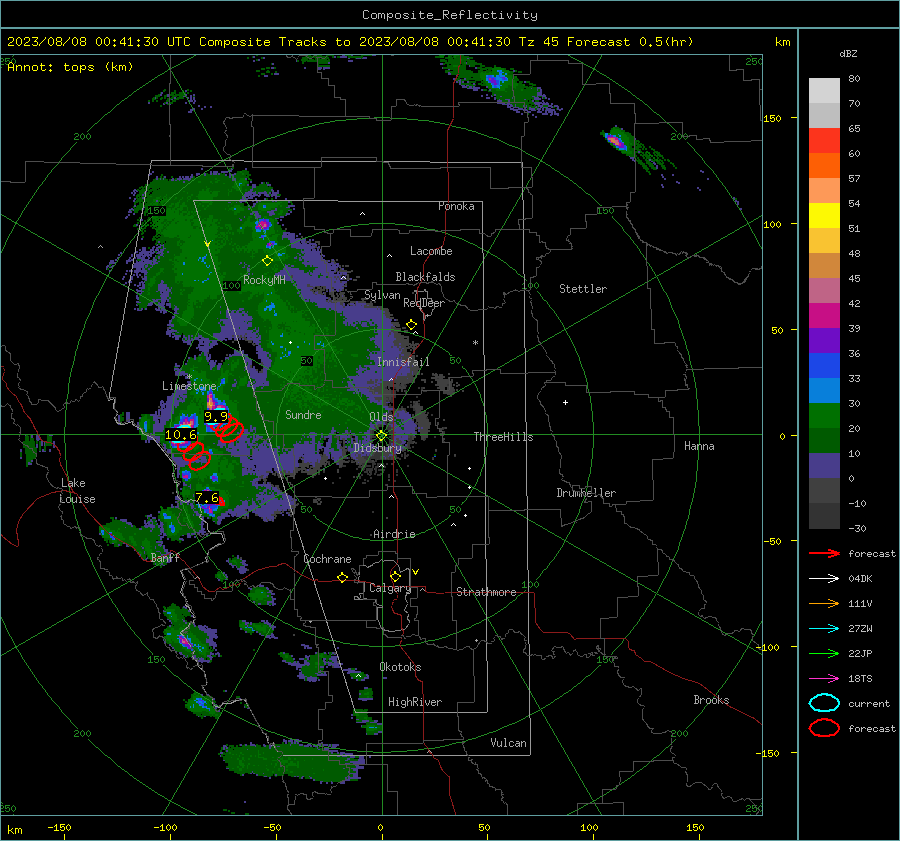900x841 pixels.
Task: Click the Lacombe town label
Action: pyautogui.click(x=431, y=251)
